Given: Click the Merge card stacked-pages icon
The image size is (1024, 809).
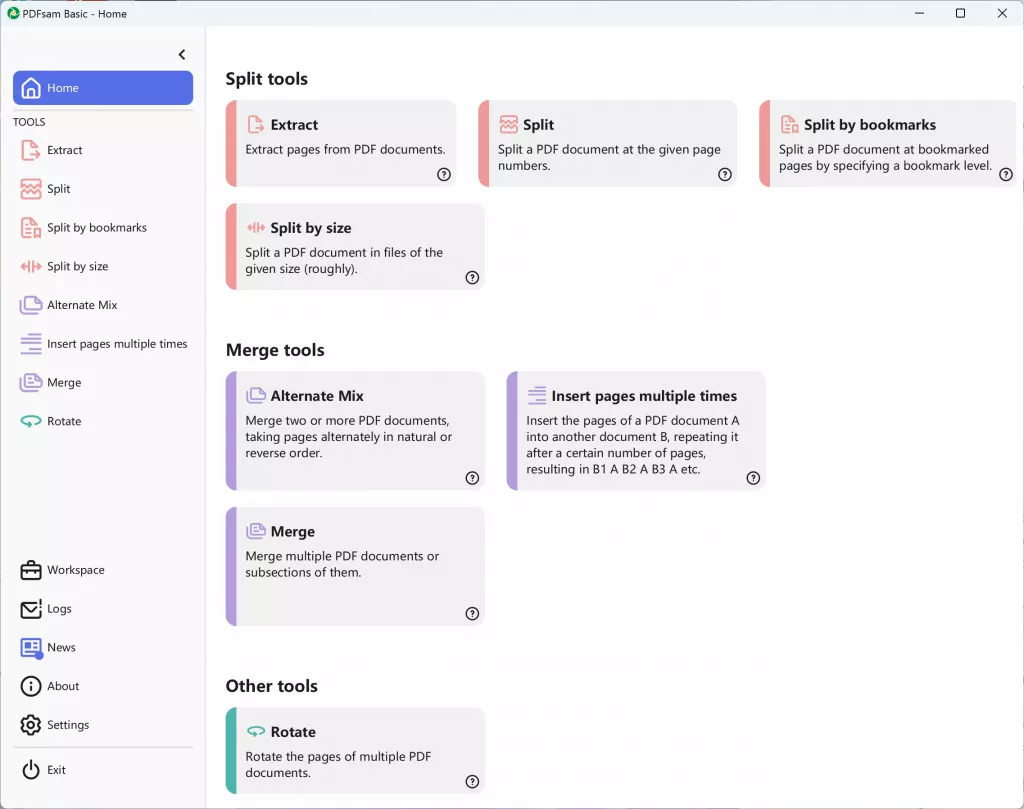Looking at the screenshot, I should (255, 531).
